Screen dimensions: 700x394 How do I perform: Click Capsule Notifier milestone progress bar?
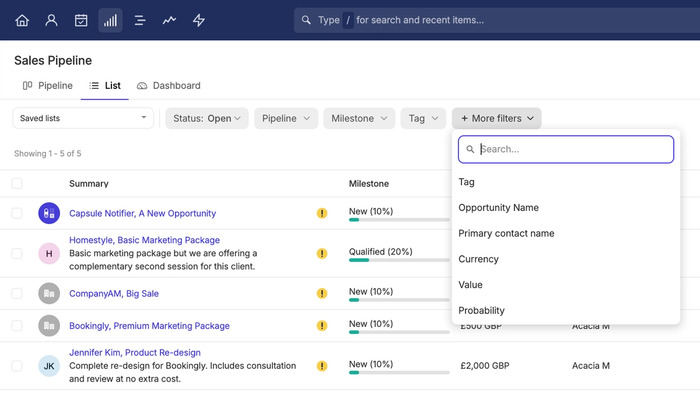click(x=399, y=220)
